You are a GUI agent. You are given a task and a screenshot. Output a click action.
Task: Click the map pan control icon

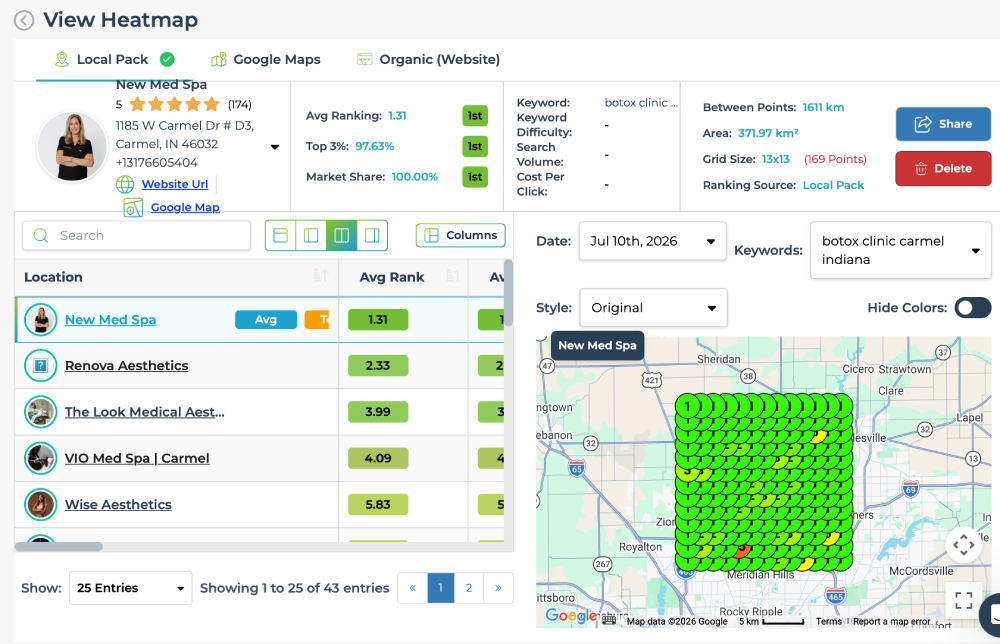(964, 545)
